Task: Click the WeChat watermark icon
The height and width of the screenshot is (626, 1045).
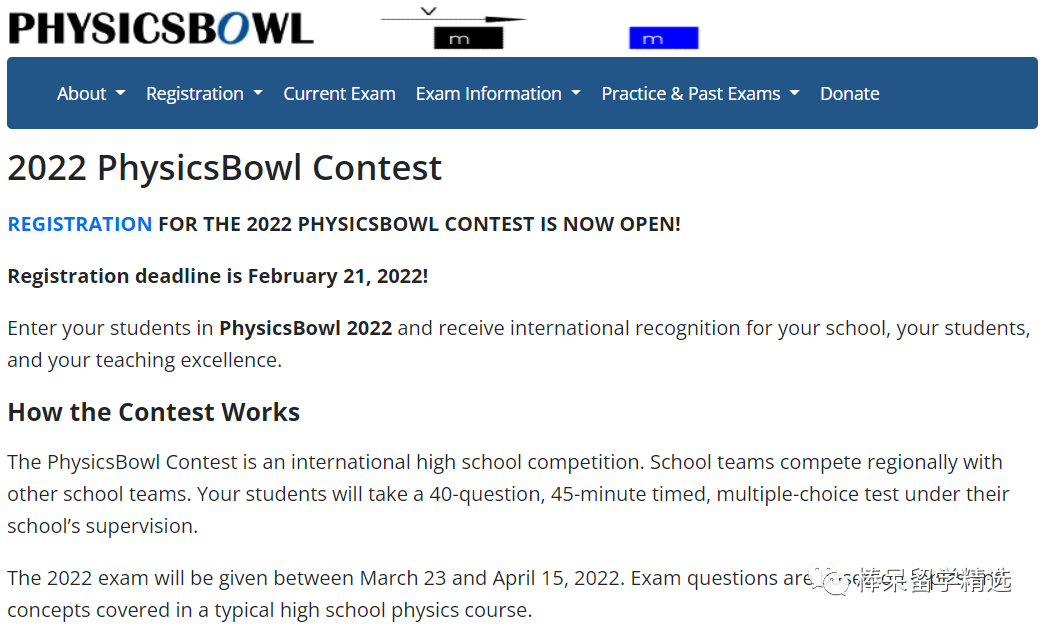Action: pos(828,579)
